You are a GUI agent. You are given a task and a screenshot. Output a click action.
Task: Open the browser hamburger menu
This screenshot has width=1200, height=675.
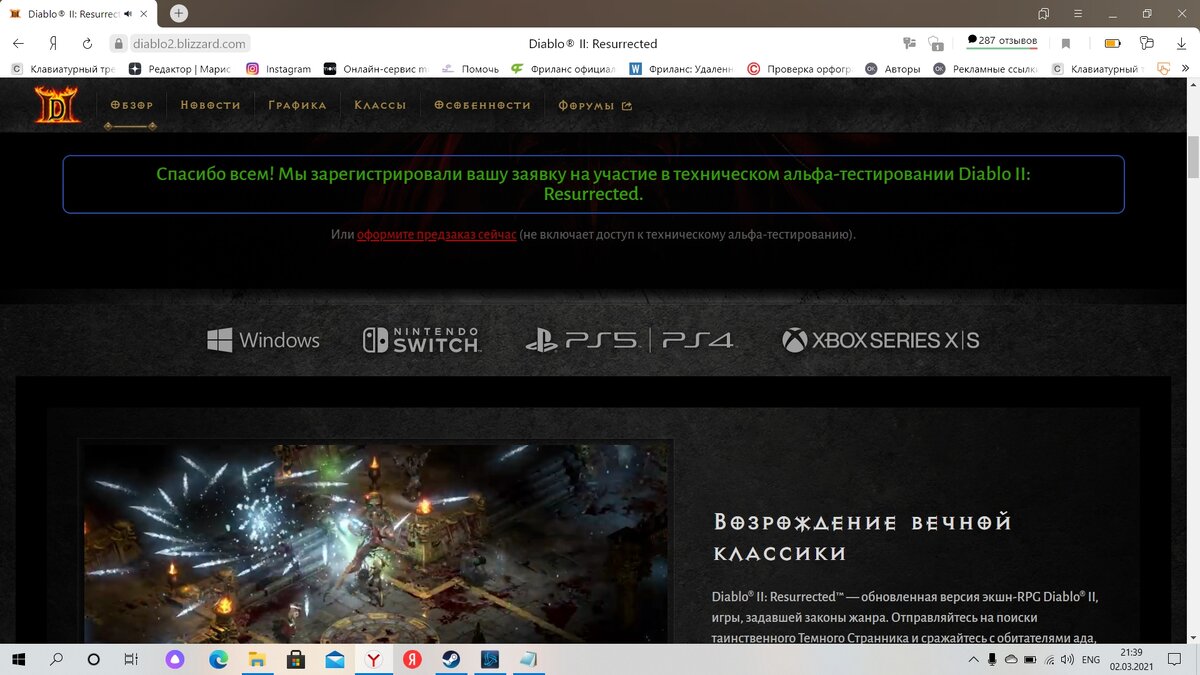click(x=1079, y=13)
